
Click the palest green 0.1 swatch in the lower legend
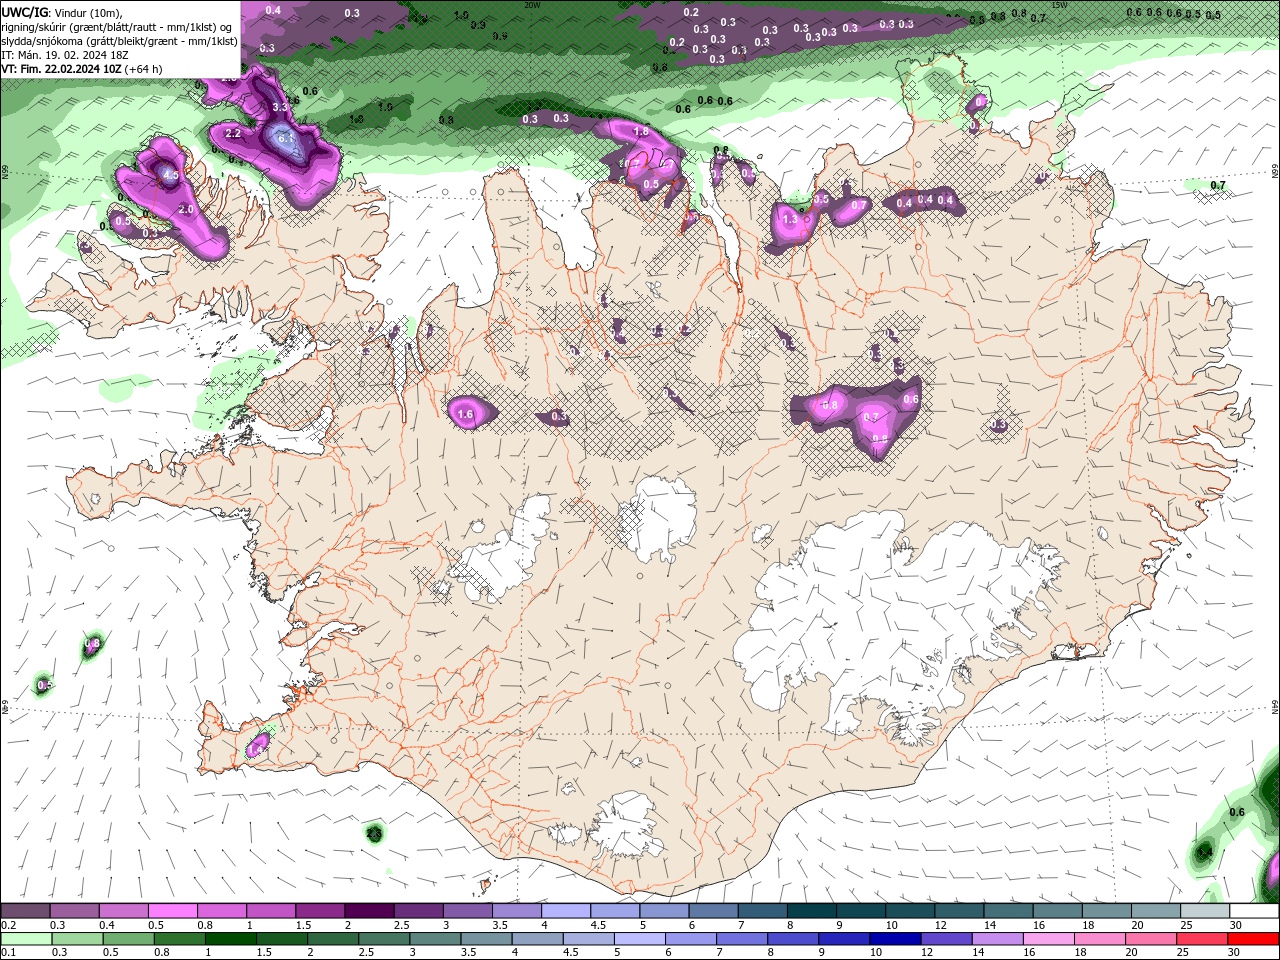coord(25,939)
